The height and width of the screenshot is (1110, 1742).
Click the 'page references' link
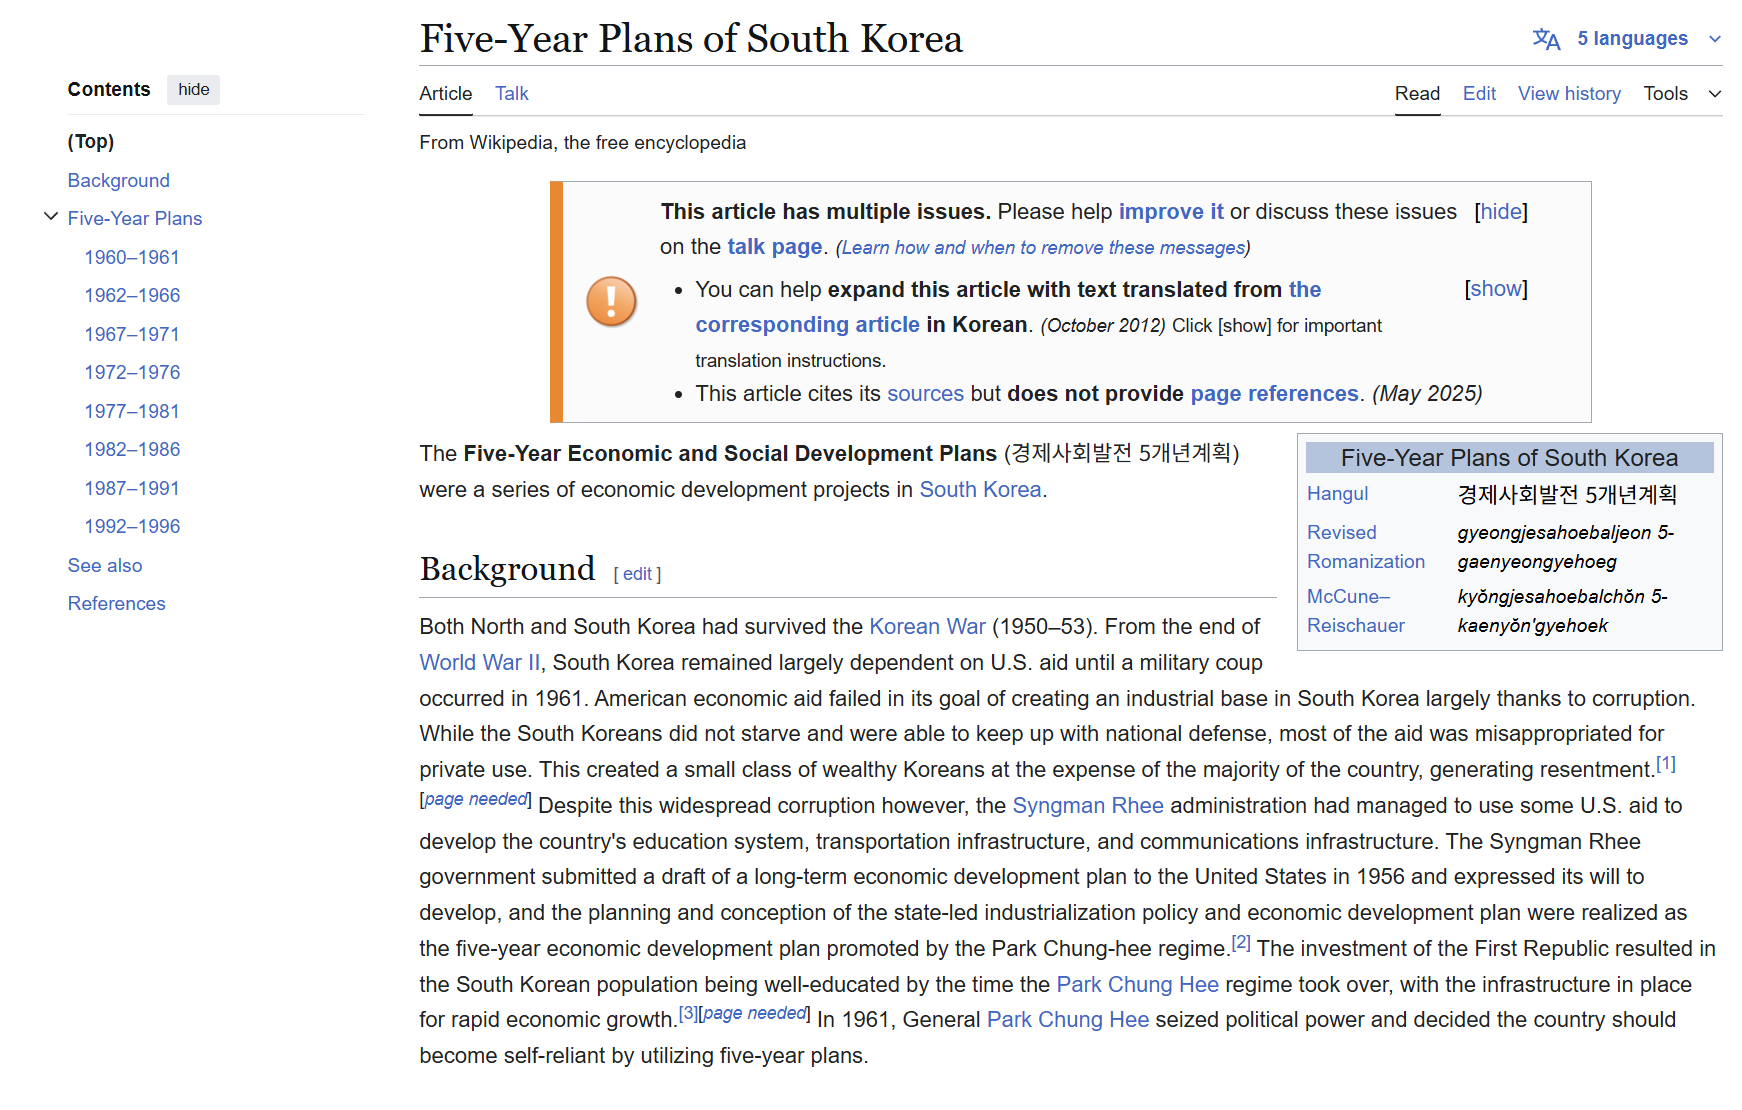click(x=1274, y=394)
